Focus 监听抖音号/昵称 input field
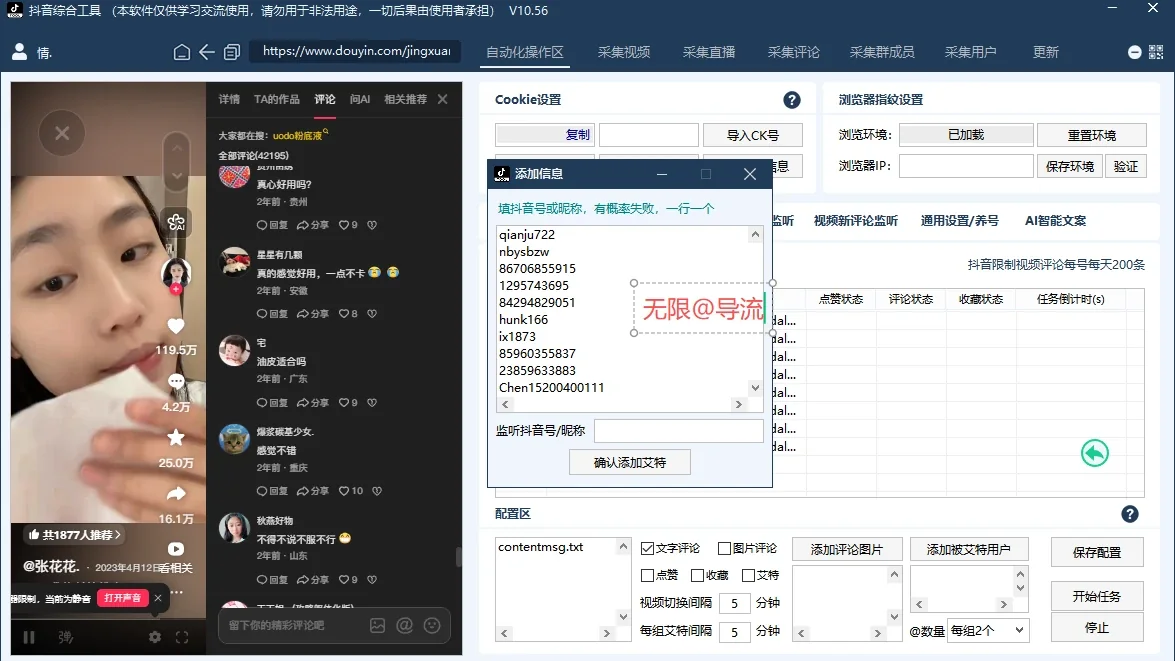The width and height of the screenshot is (1175, 661). tap(678, 431)
